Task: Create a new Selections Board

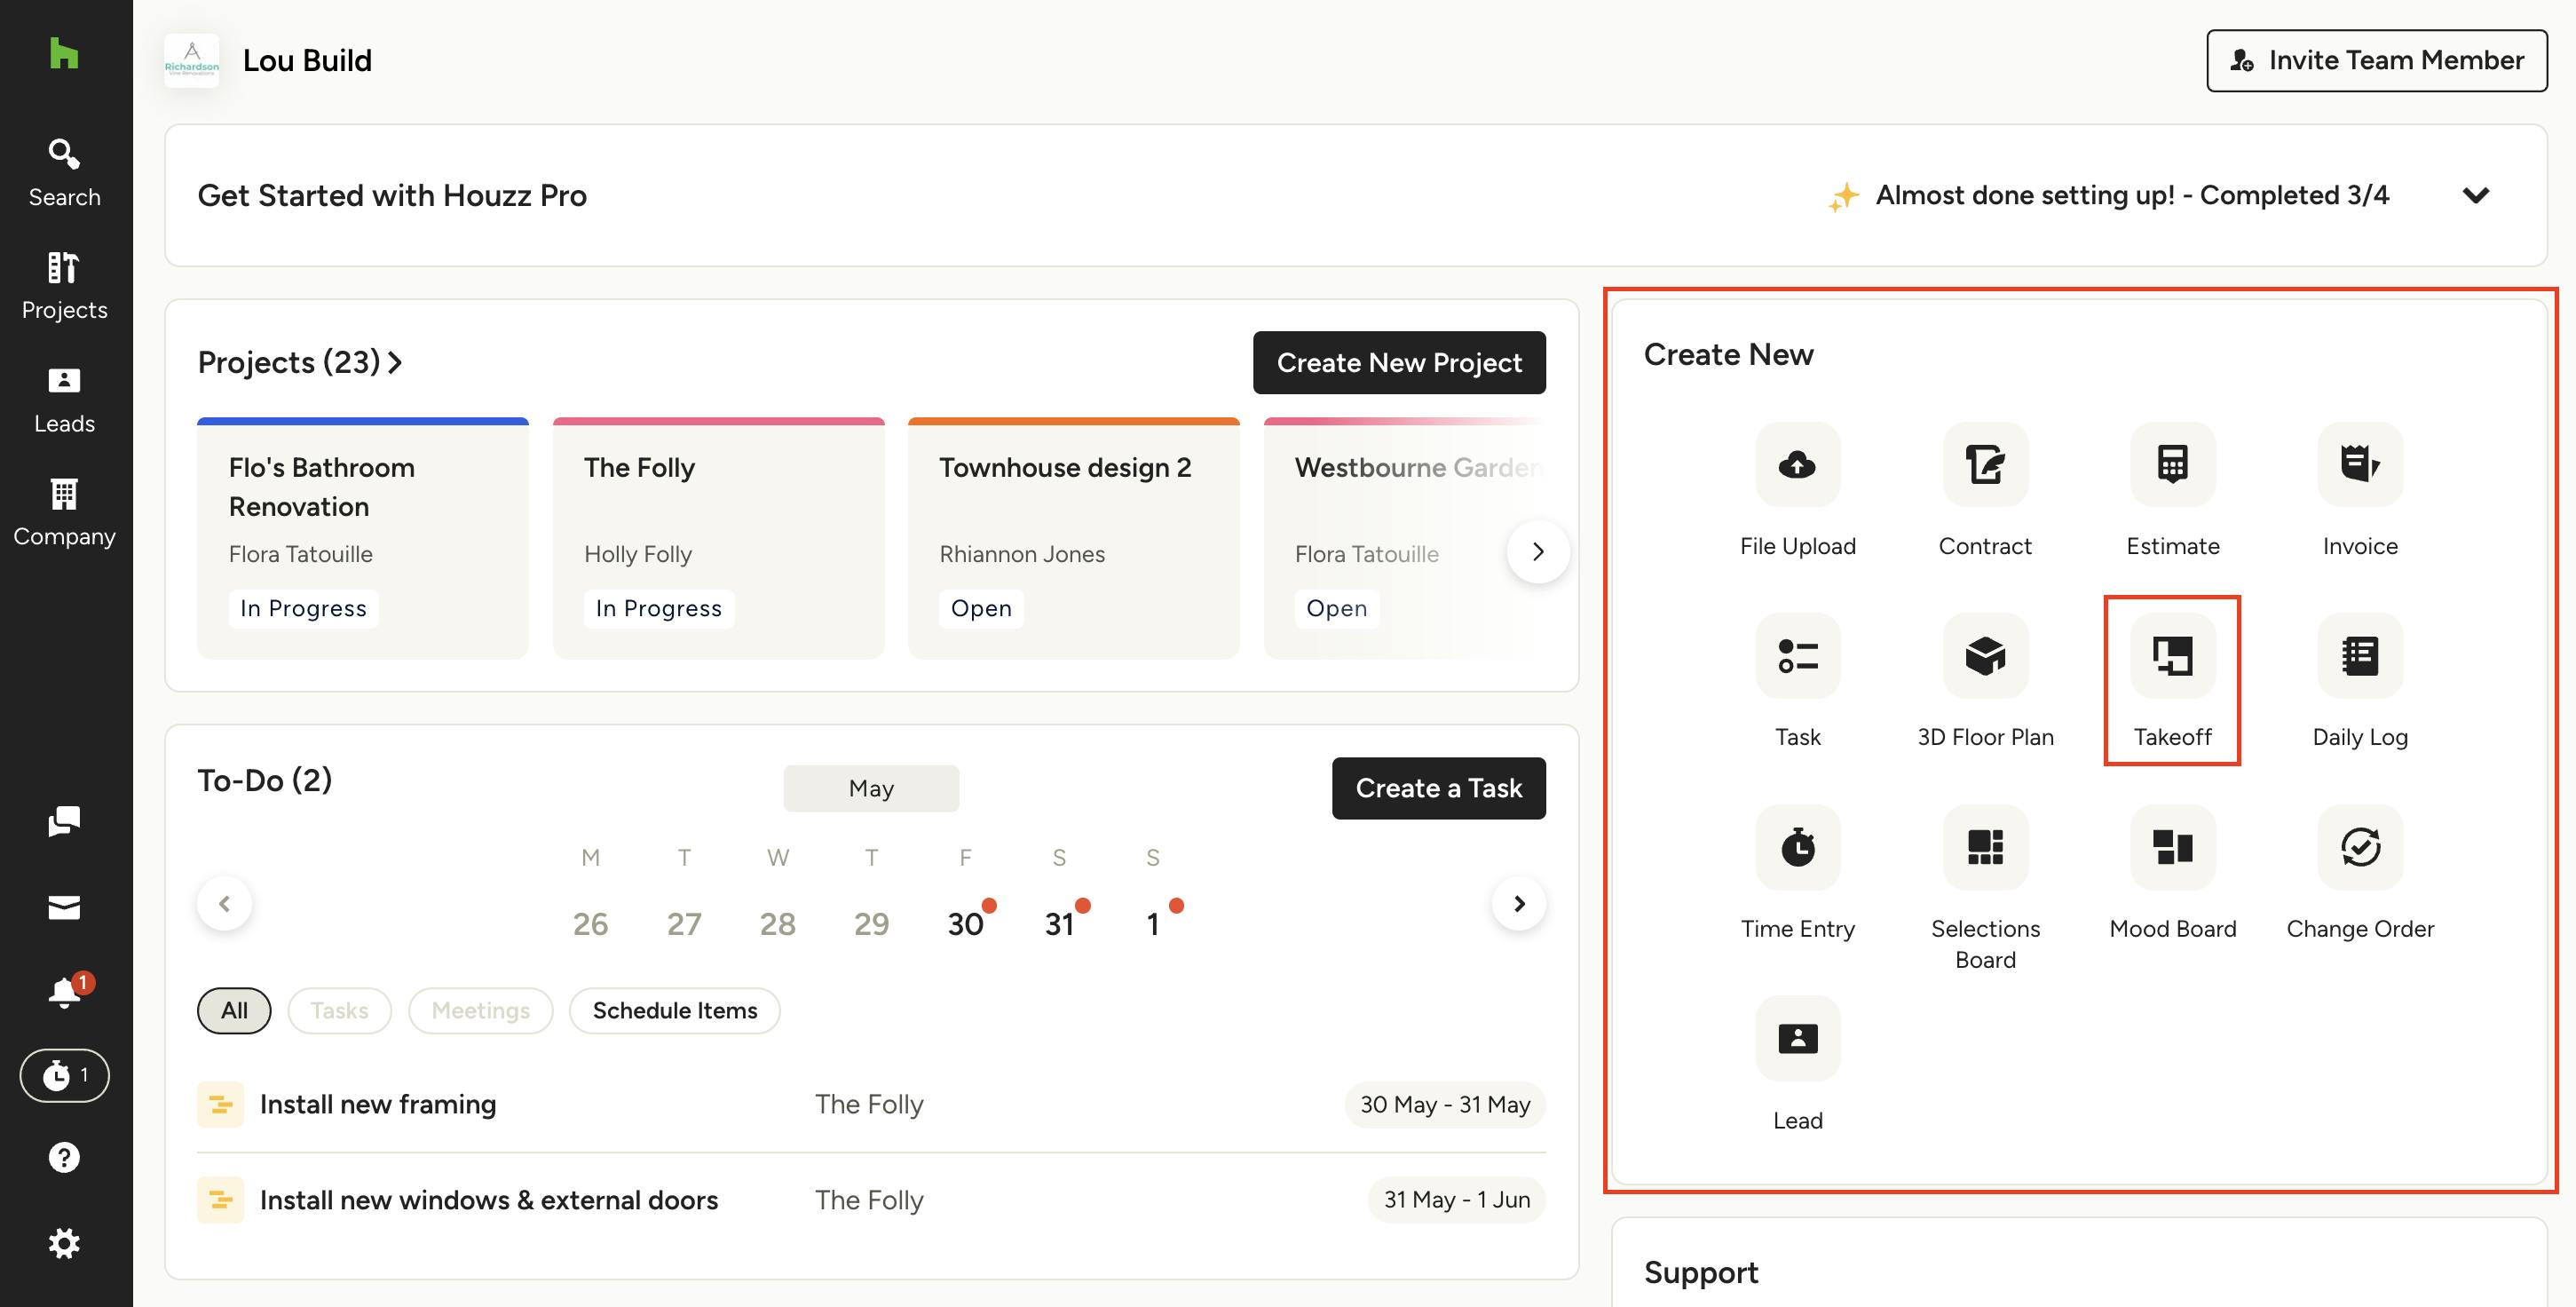Action: point(1985,888)
